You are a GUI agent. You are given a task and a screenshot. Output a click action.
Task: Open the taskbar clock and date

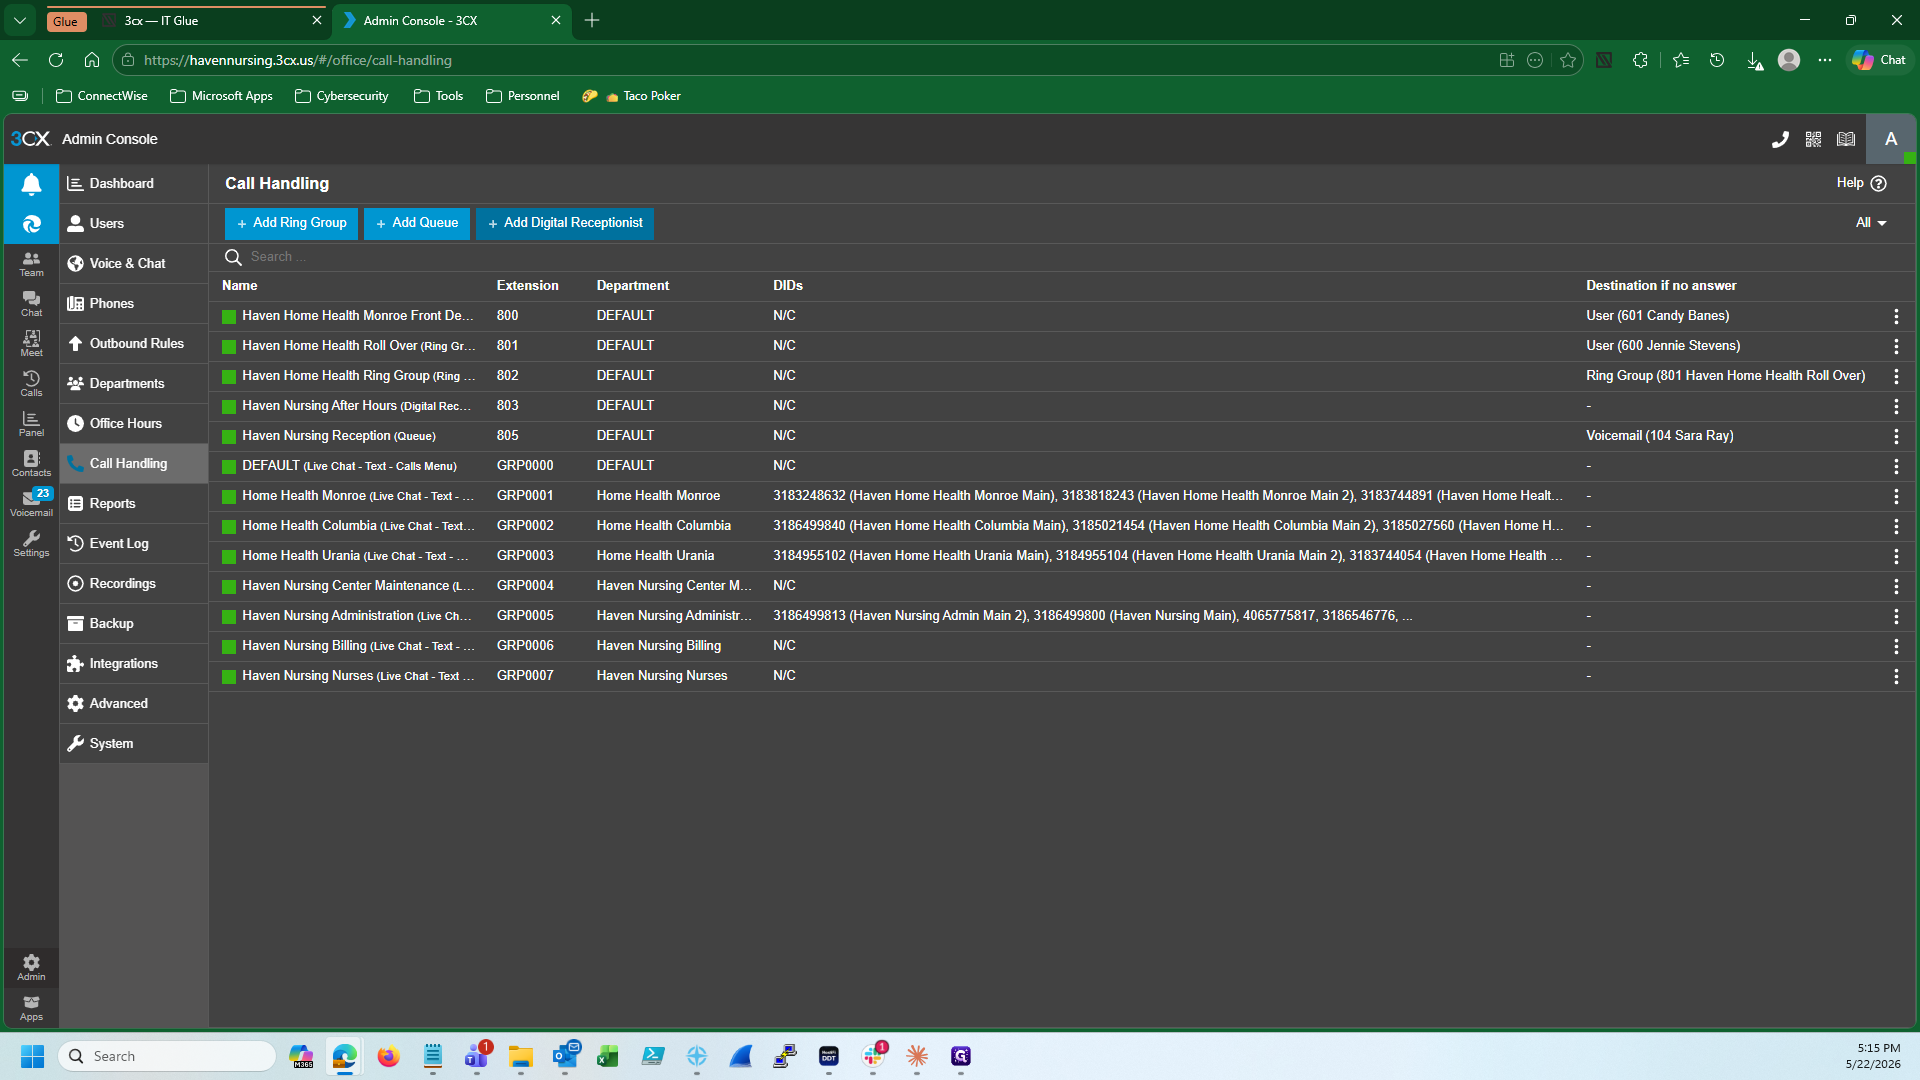(x=1873, y=1056)
